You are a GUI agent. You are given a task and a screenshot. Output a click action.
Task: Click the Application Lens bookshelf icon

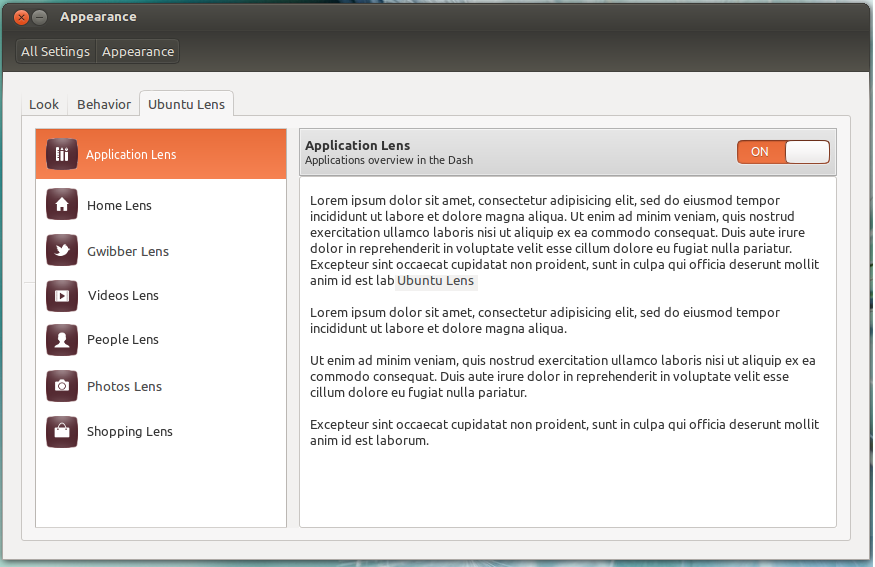click(62, 154)
